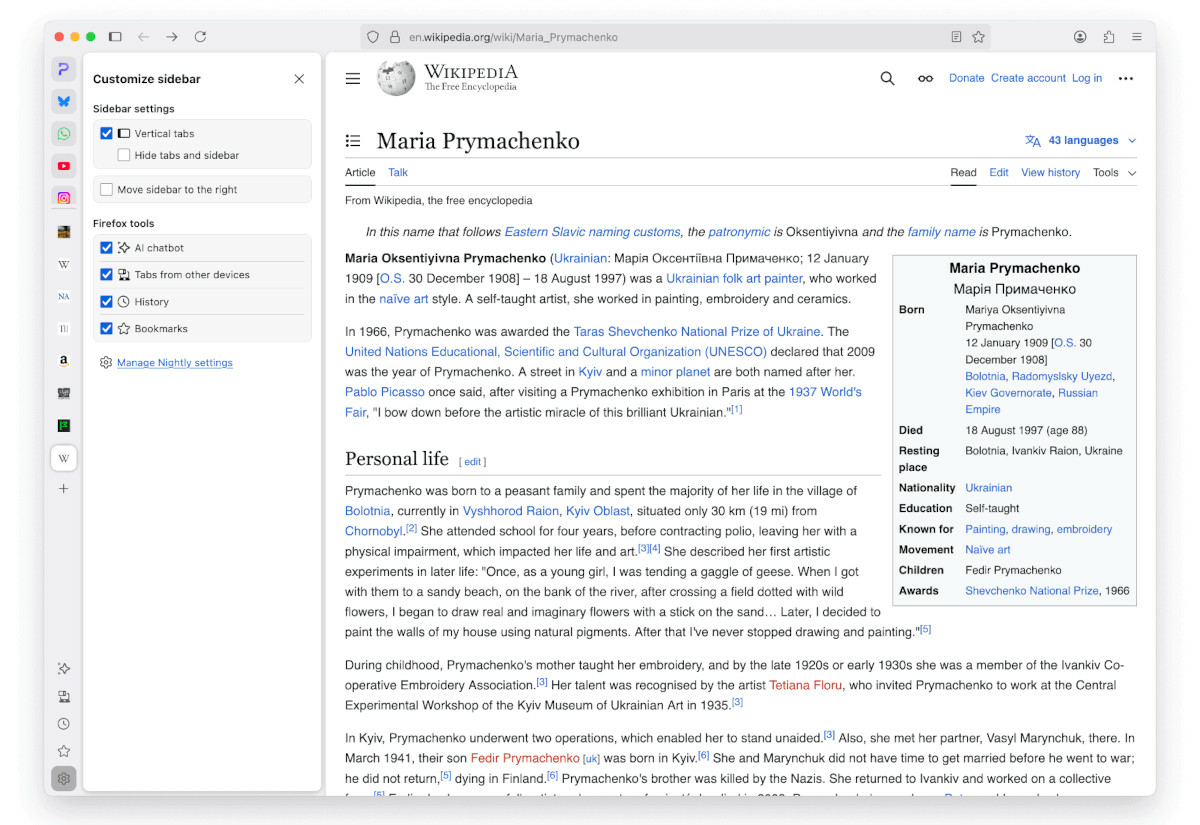This screenshot has width=1200, height=825.
Task: Uncheck the Vertical tabs checkbox
Action: 107,133
